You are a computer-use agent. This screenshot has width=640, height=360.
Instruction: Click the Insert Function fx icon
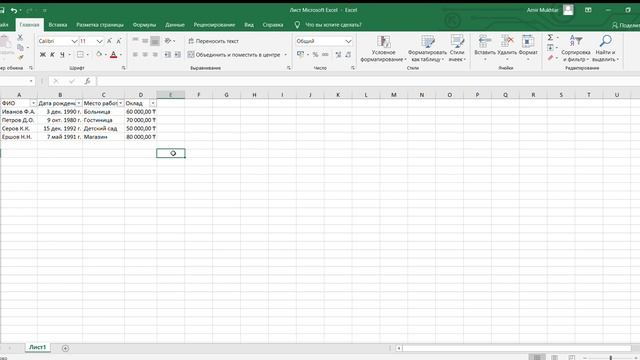(x=87, y=81)
